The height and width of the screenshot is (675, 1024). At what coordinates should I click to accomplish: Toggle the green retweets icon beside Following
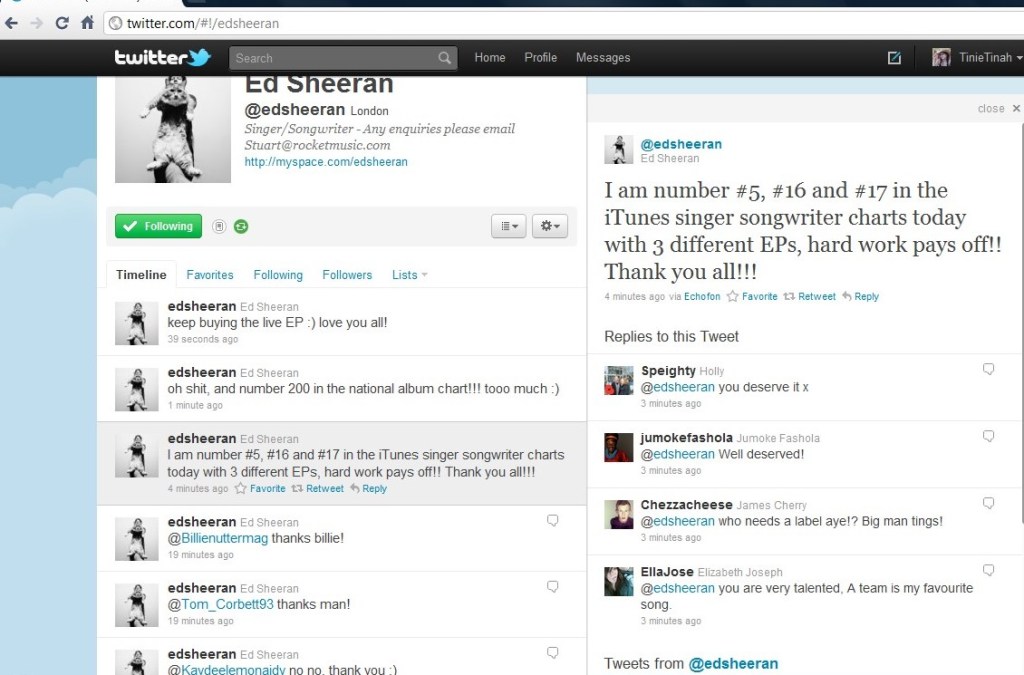point(241,227)
